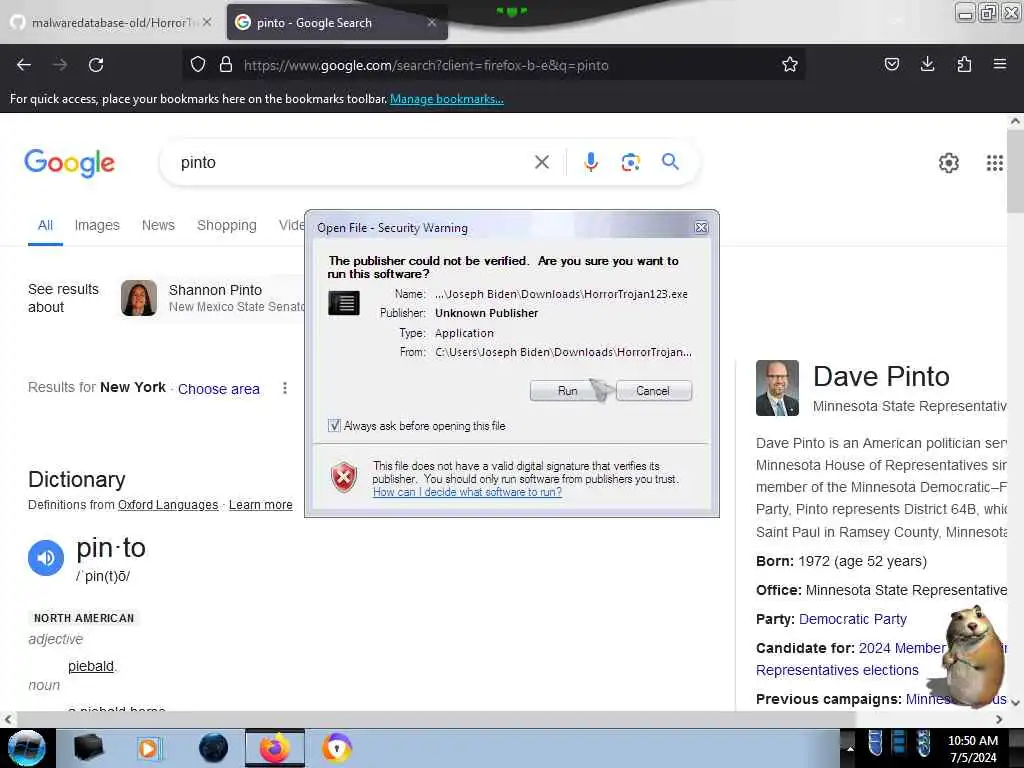Switch to the Shopping results tab
The image size is (1024, 768).
coord(227,225)
